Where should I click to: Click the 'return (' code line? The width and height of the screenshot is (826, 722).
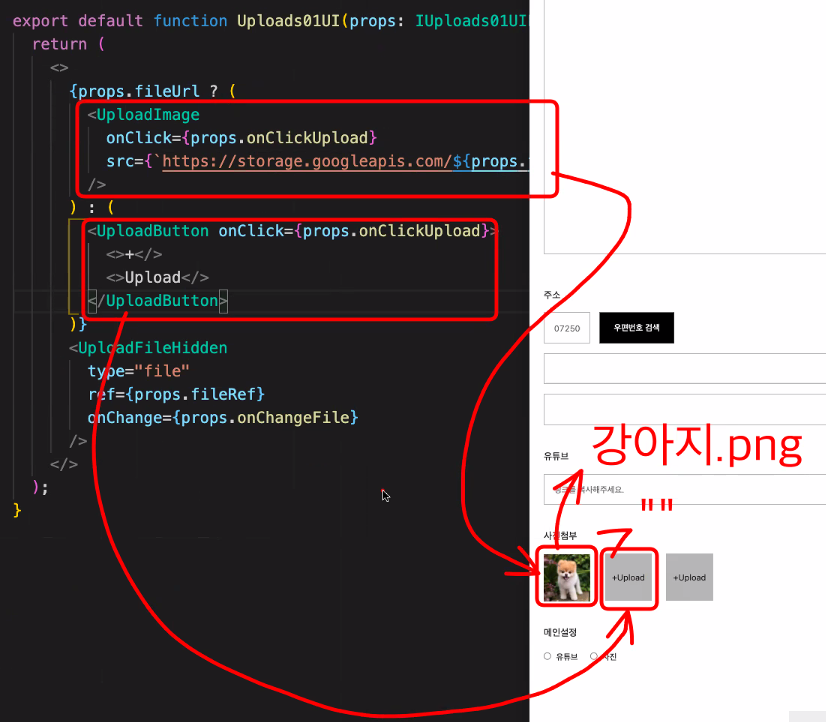68,44
